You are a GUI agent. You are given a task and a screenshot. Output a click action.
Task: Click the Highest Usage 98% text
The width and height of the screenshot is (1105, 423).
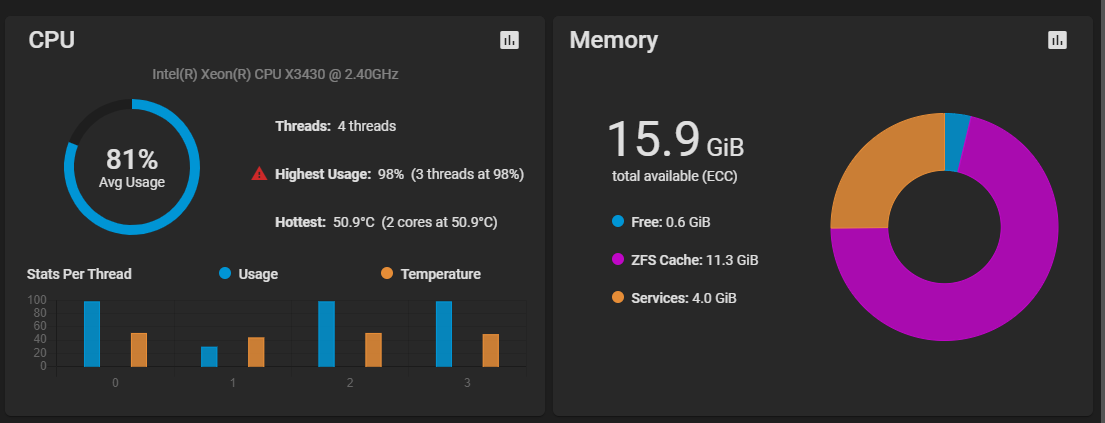pyautogui.click(x=390, y=174)
